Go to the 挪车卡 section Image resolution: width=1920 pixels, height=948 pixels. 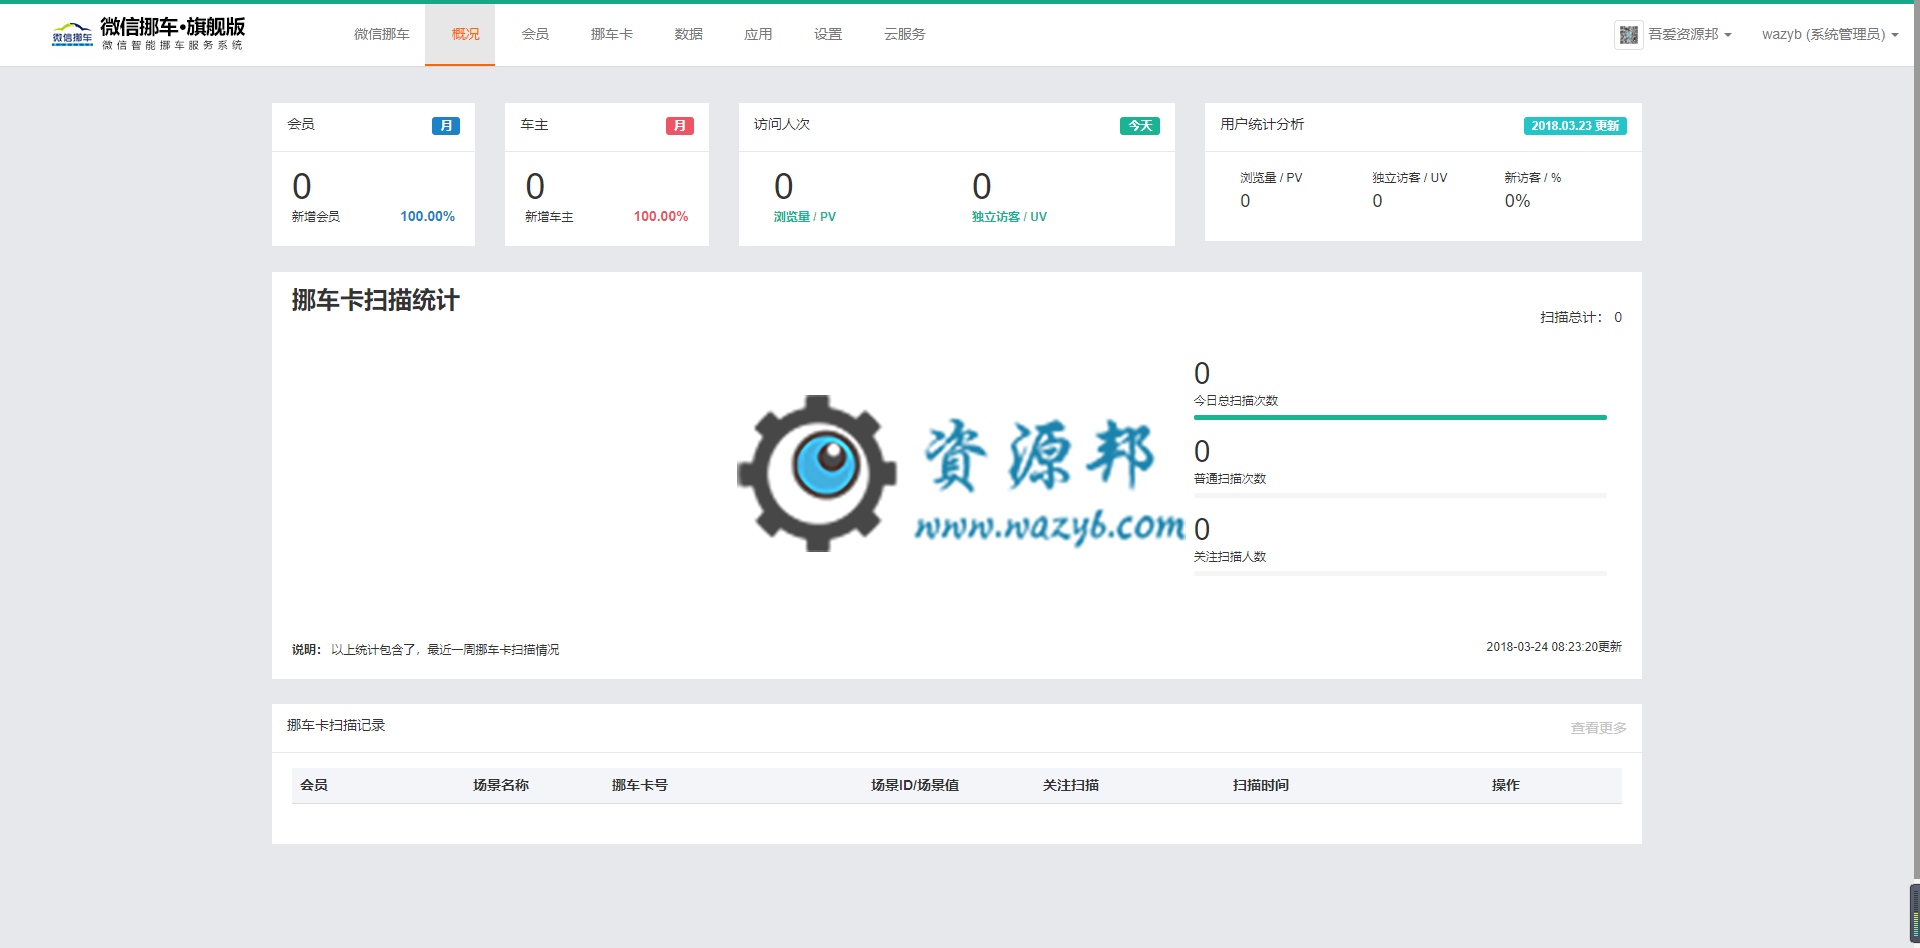click(x=612, y=34)
